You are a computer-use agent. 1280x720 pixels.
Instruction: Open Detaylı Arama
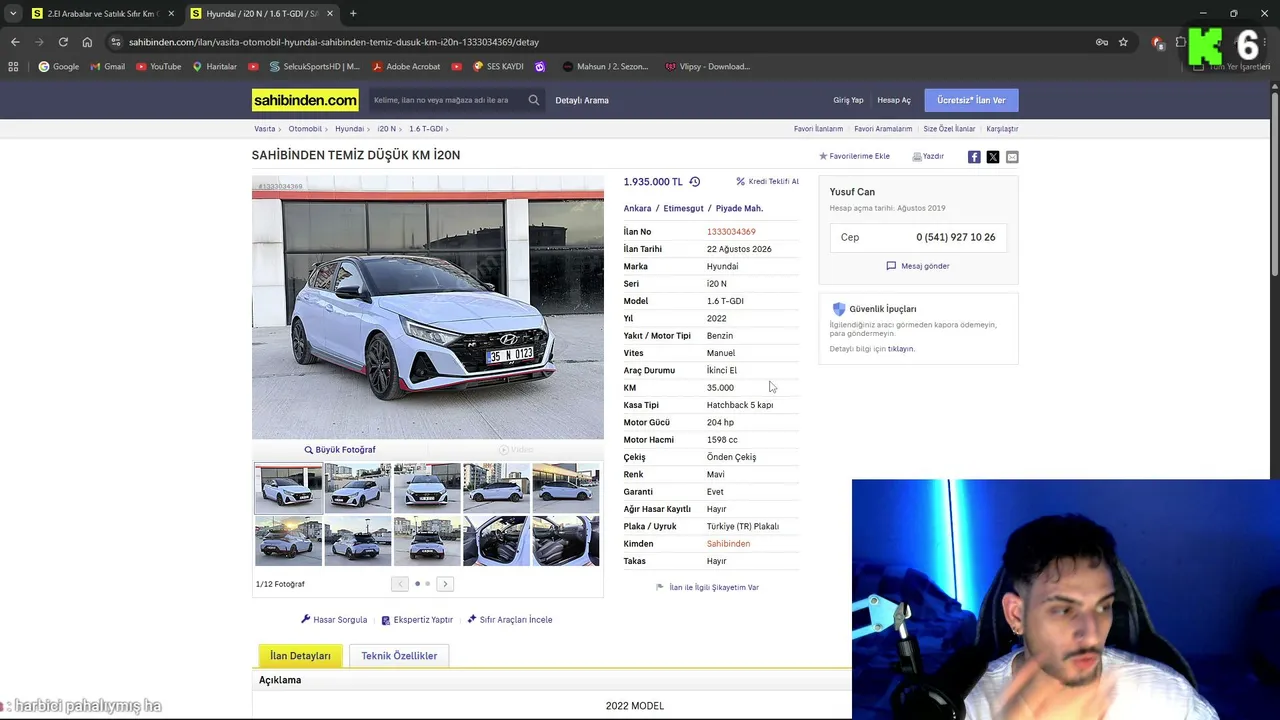coord(582,100)
